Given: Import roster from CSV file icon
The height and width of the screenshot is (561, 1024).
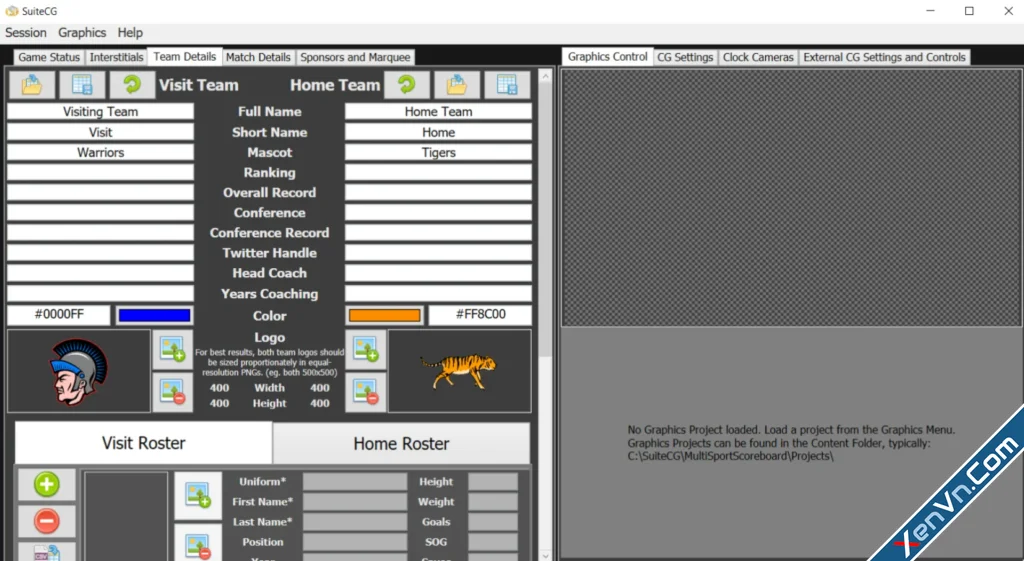Looking at the screenshot, I should point(46,552).
